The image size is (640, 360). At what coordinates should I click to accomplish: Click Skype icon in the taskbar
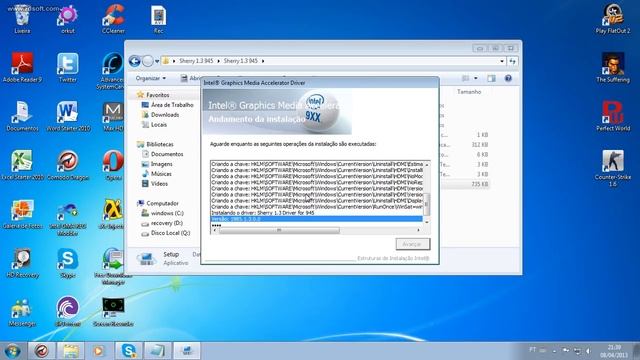tap(129, 351)
